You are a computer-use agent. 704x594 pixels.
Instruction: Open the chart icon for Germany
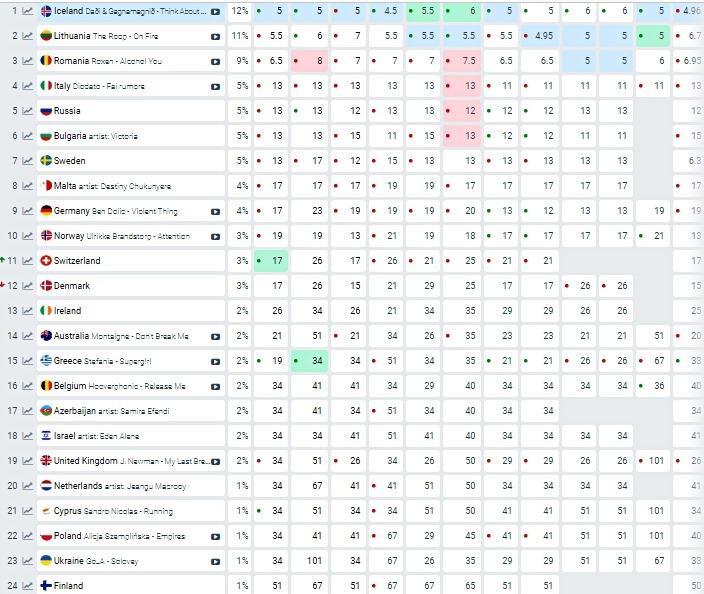tap(28, 211)
